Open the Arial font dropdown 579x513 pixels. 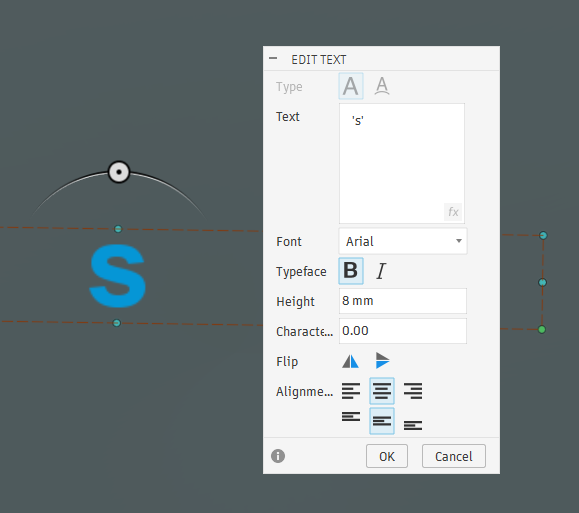tap(403, 241)
